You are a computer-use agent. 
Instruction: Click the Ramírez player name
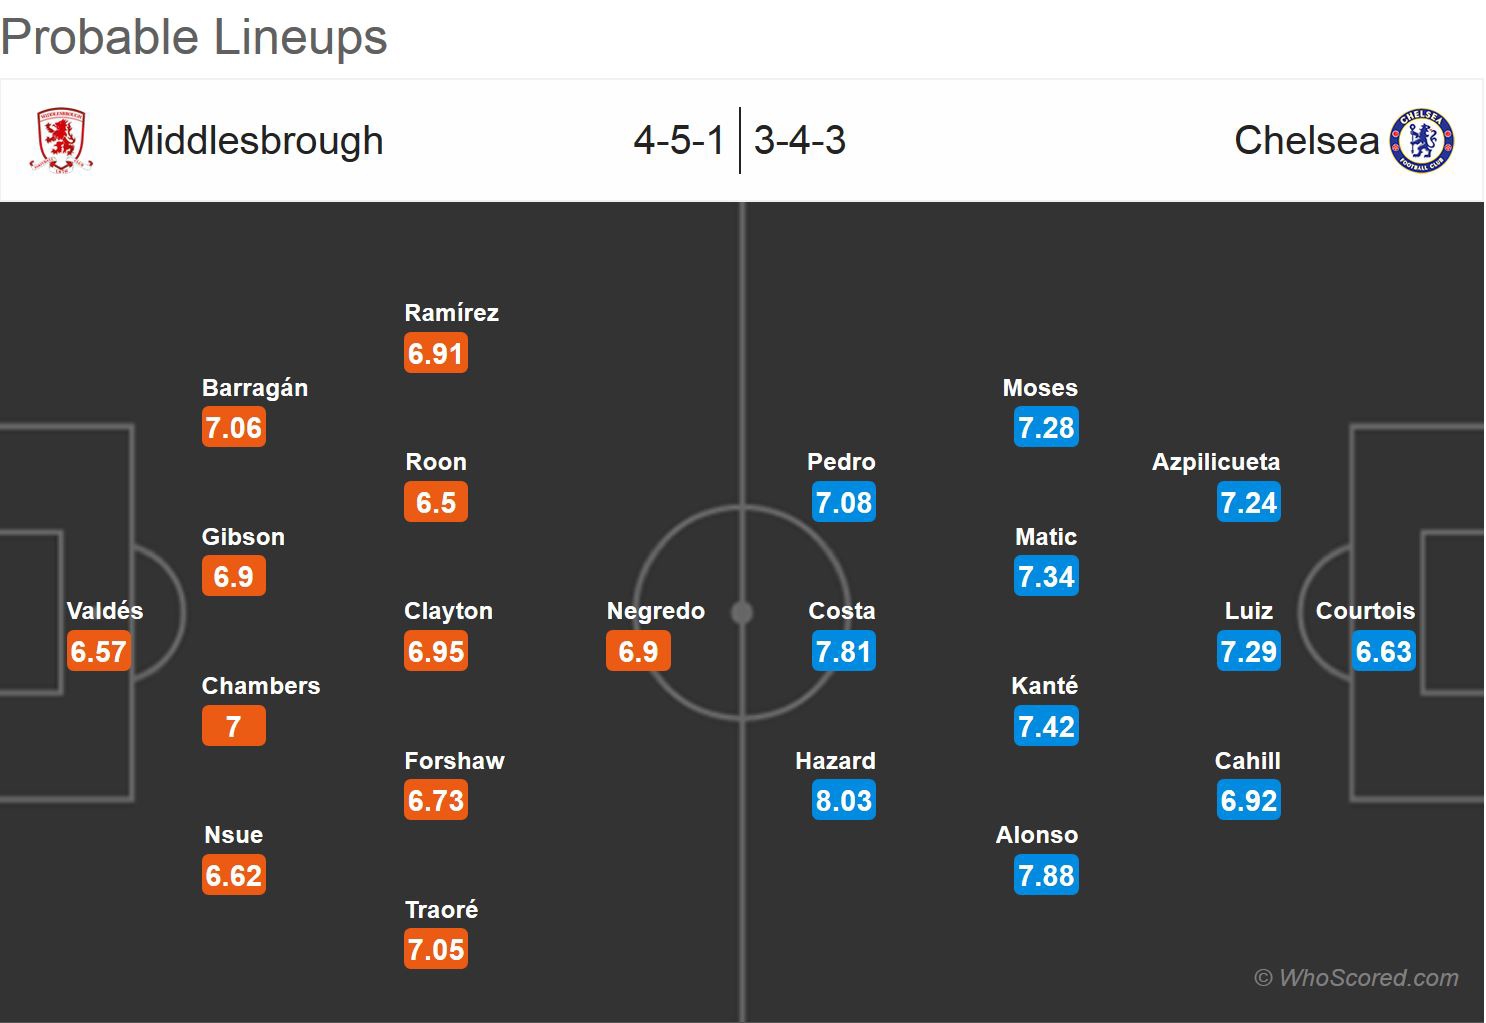451,313
